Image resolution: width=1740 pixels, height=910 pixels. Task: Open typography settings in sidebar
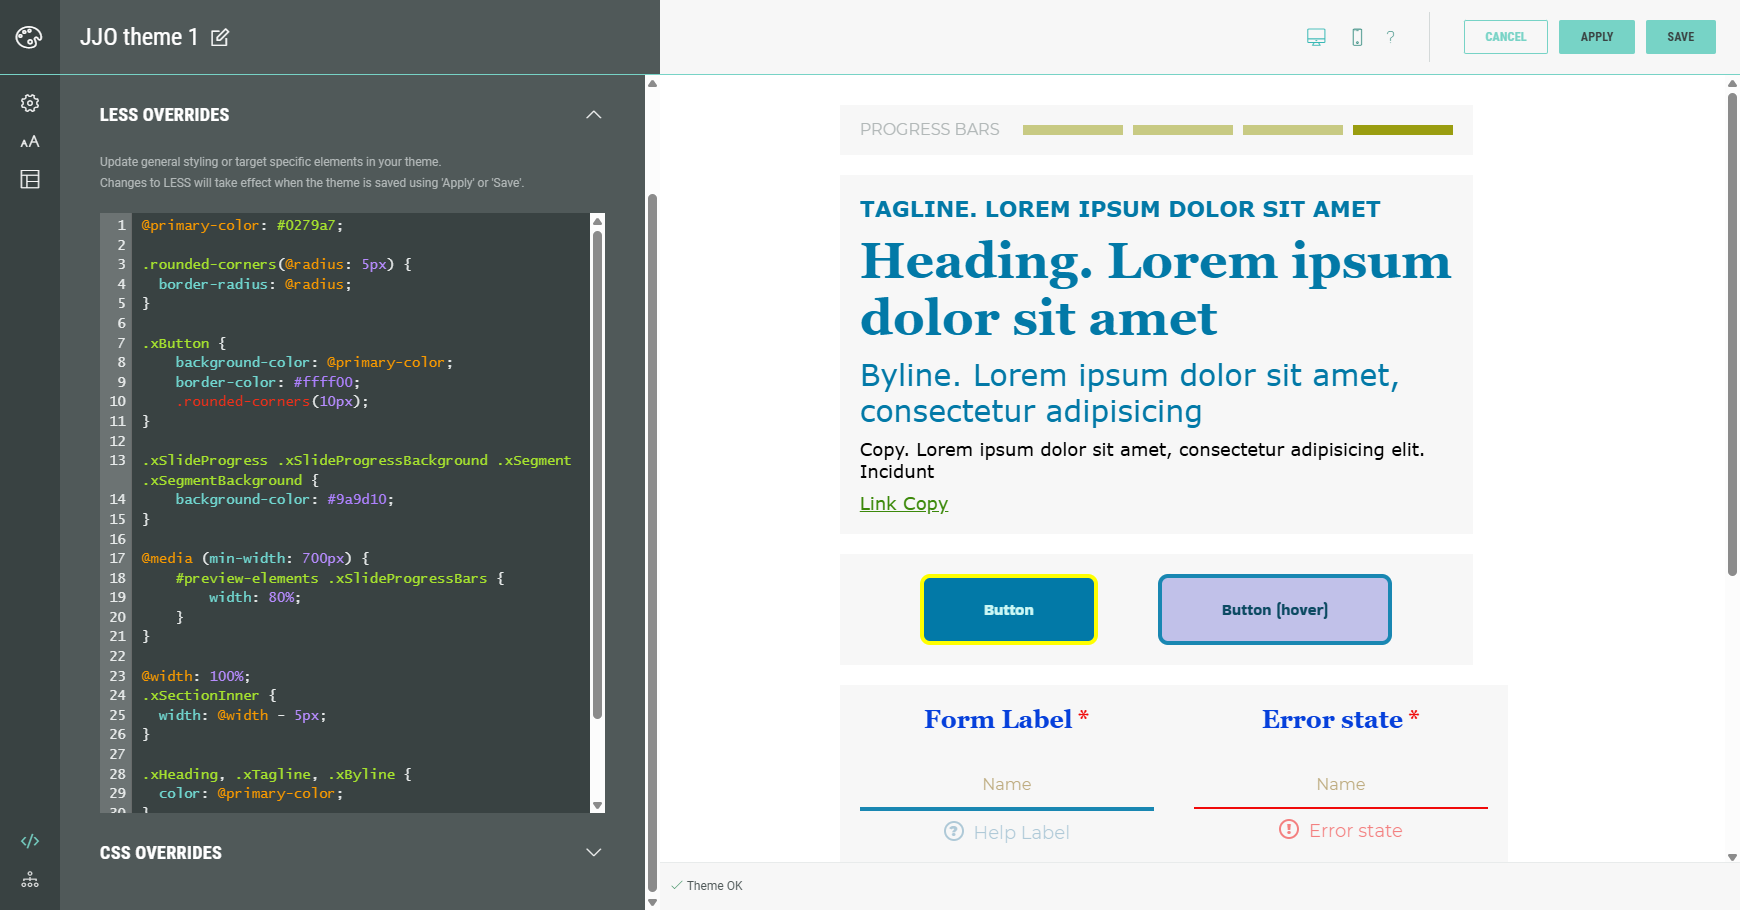pyautogui.click(x=30, y=142)
